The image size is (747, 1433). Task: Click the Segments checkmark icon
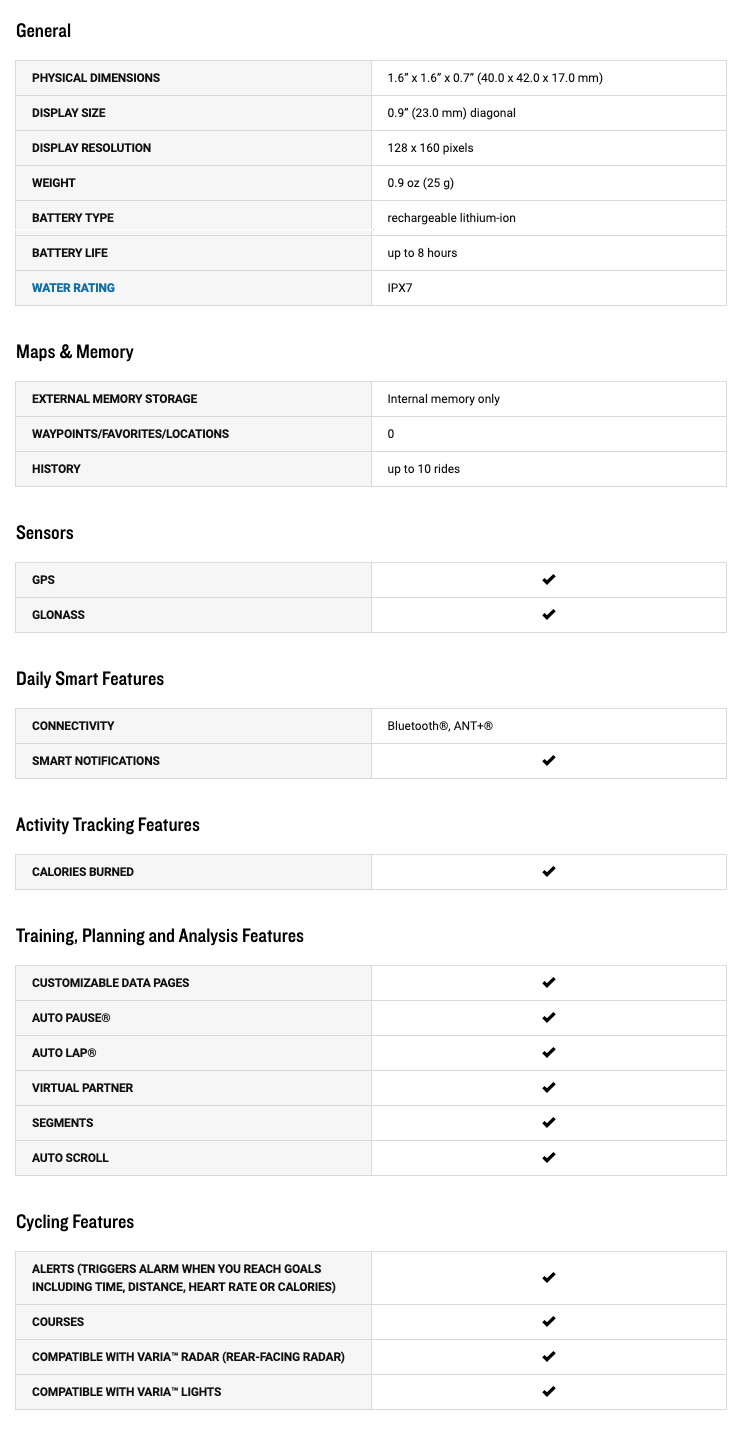point(548,1123)
